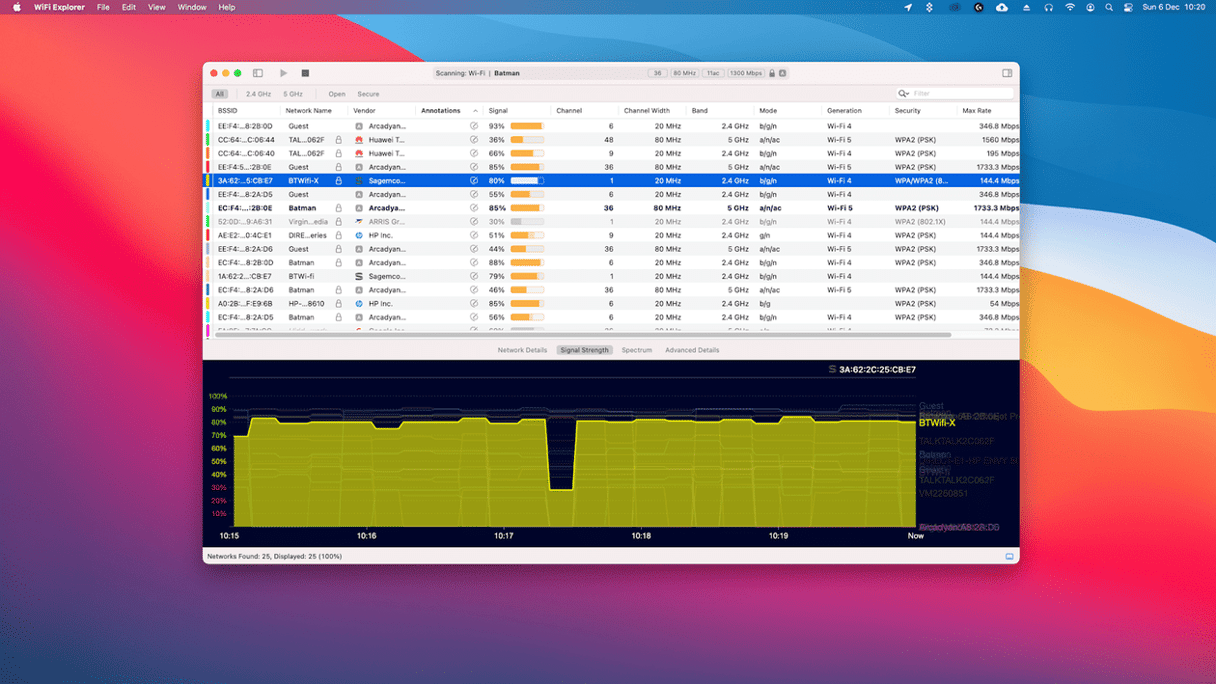
Task: Click the 1300 Mbps badge in the toolbar
Action: [745, 73]
